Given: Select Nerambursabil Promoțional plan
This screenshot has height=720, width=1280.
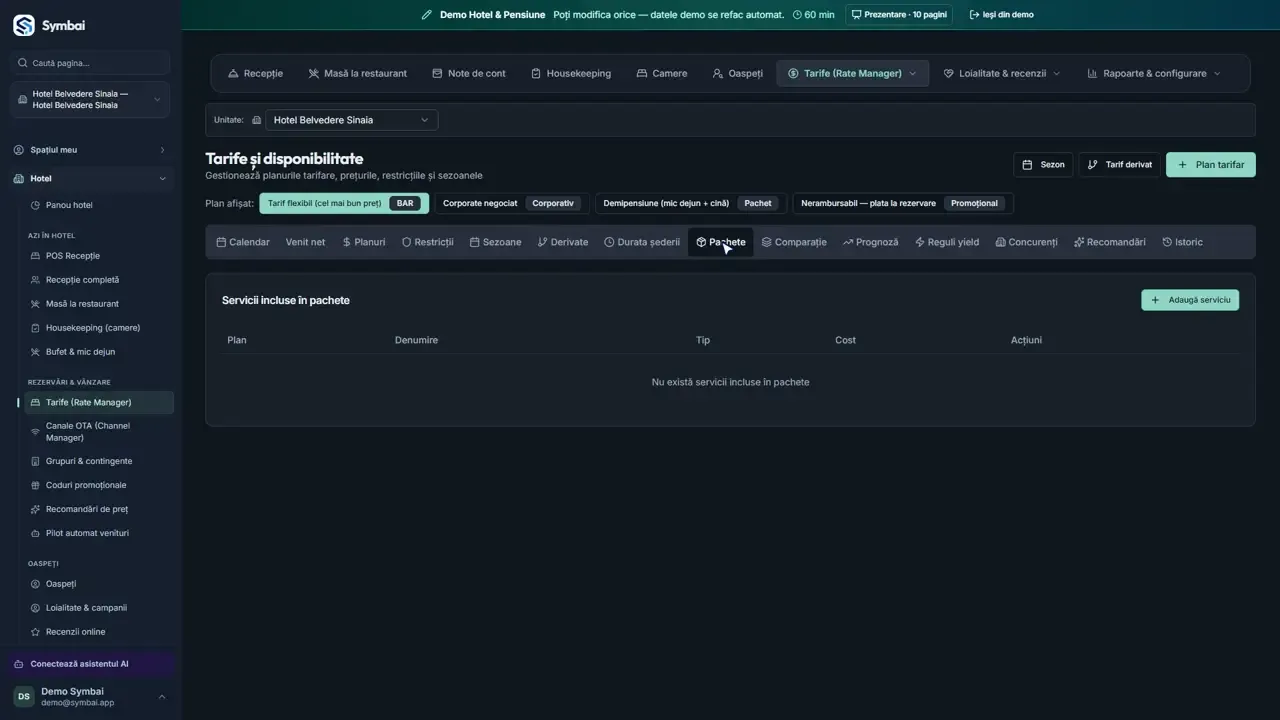Looking at the screenshot, I should pos(903,203).
